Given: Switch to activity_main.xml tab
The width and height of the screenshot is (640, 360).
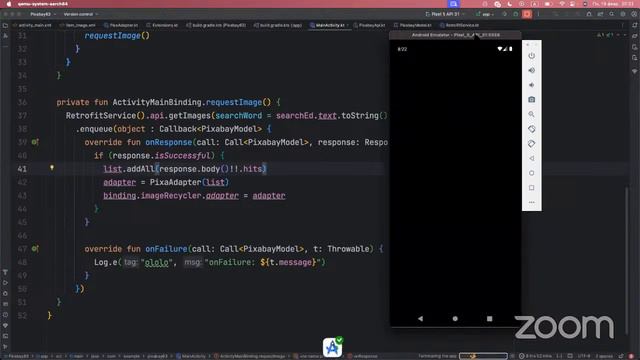Looking at the screenshot, I should tap(32, 25).
